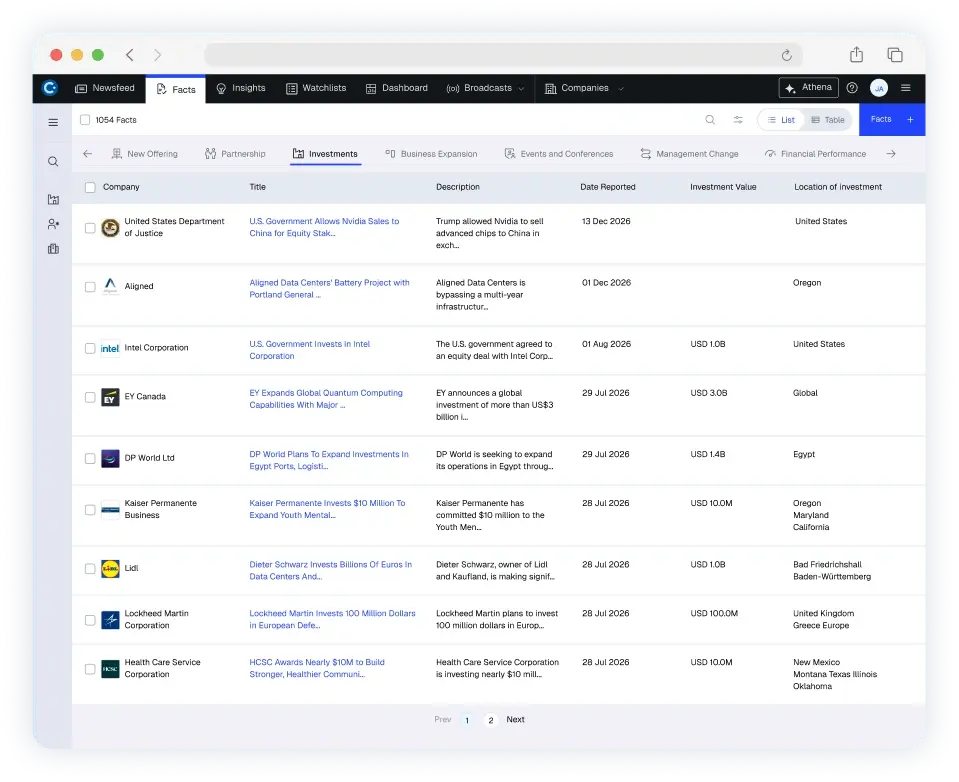Open the Watchlists tab
The image size is (959, 782).
pyautogui.click(x=316, y=88)
